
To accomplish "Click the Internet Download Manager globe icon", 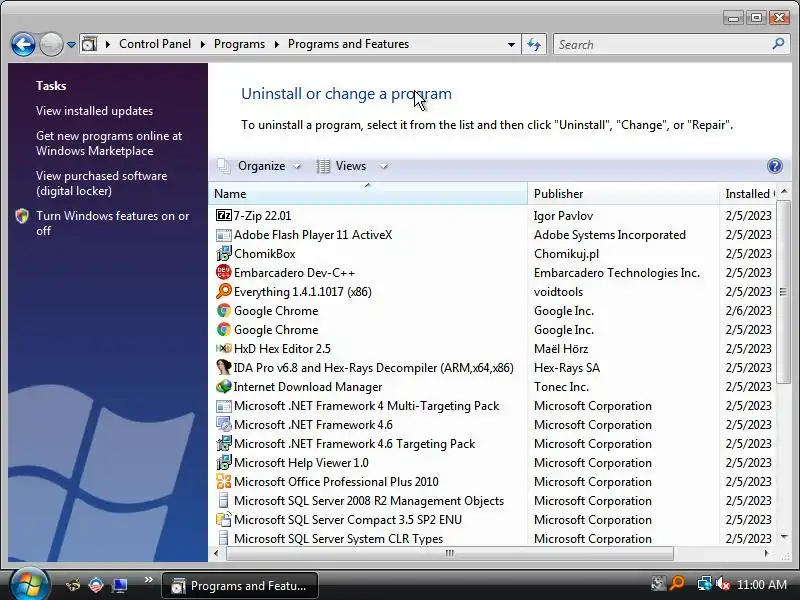I will [x=223, y=386].
